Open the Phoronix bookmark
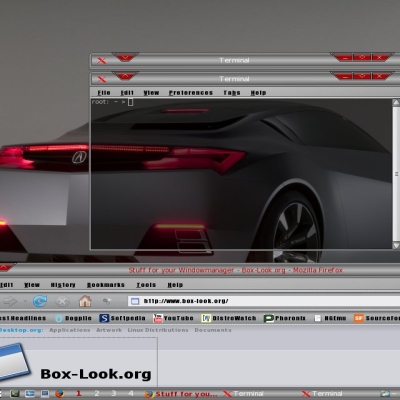This screenshot has width=400, height=400. [x=284, y=318]
